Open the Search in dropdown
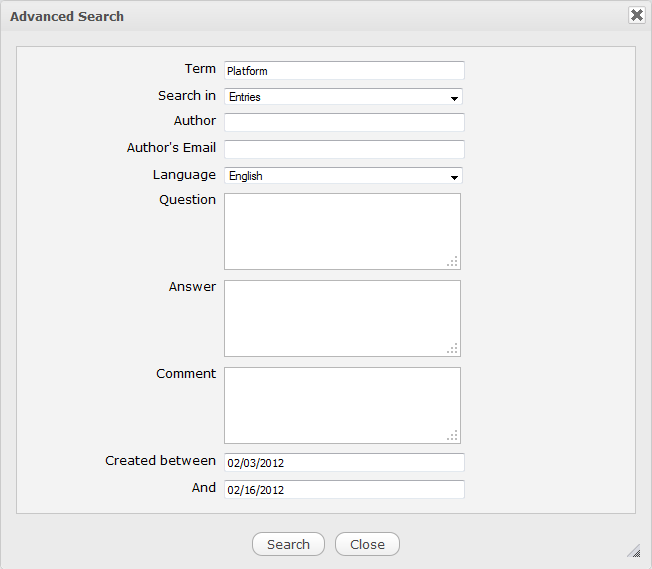652x569 pixels. 343,97
